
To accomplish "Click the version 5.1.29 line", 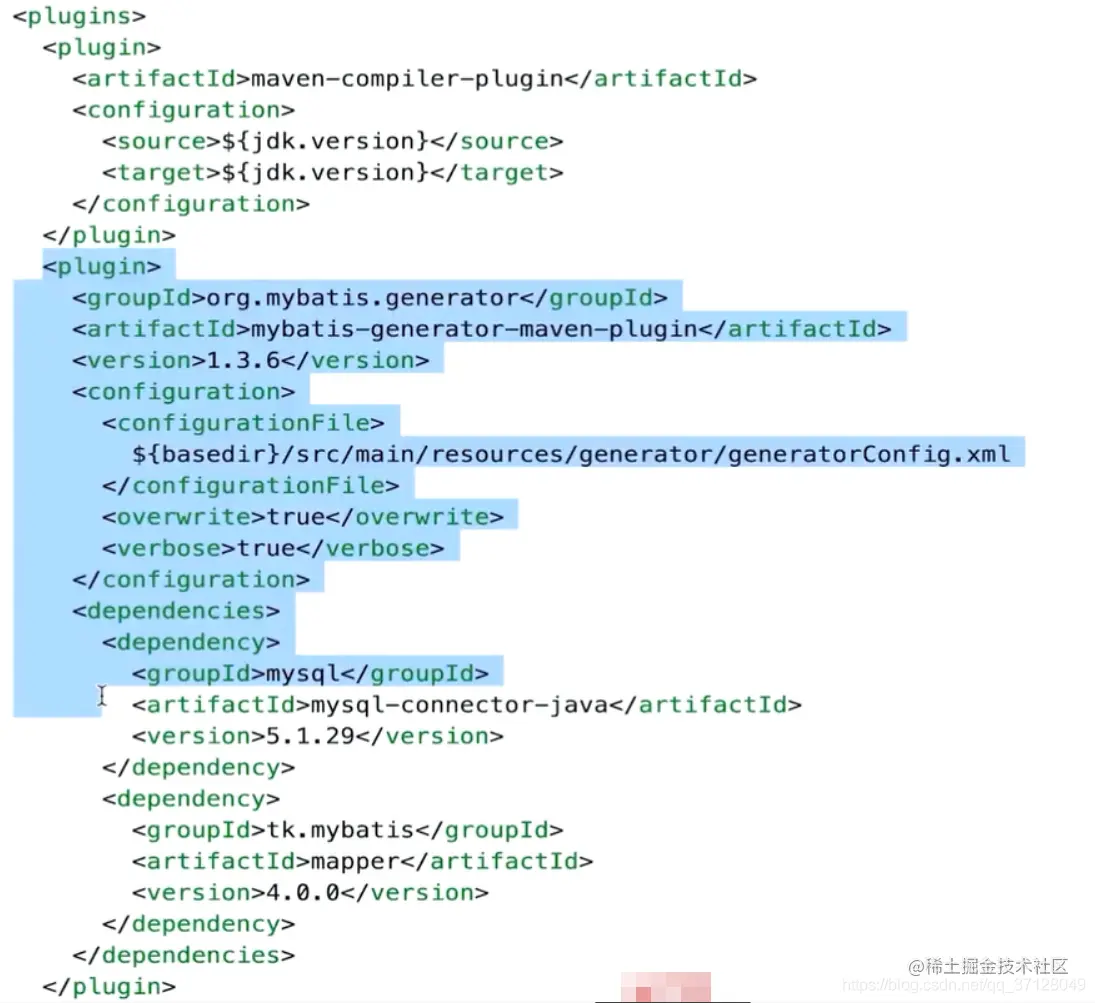I will [x=318, y=736].
